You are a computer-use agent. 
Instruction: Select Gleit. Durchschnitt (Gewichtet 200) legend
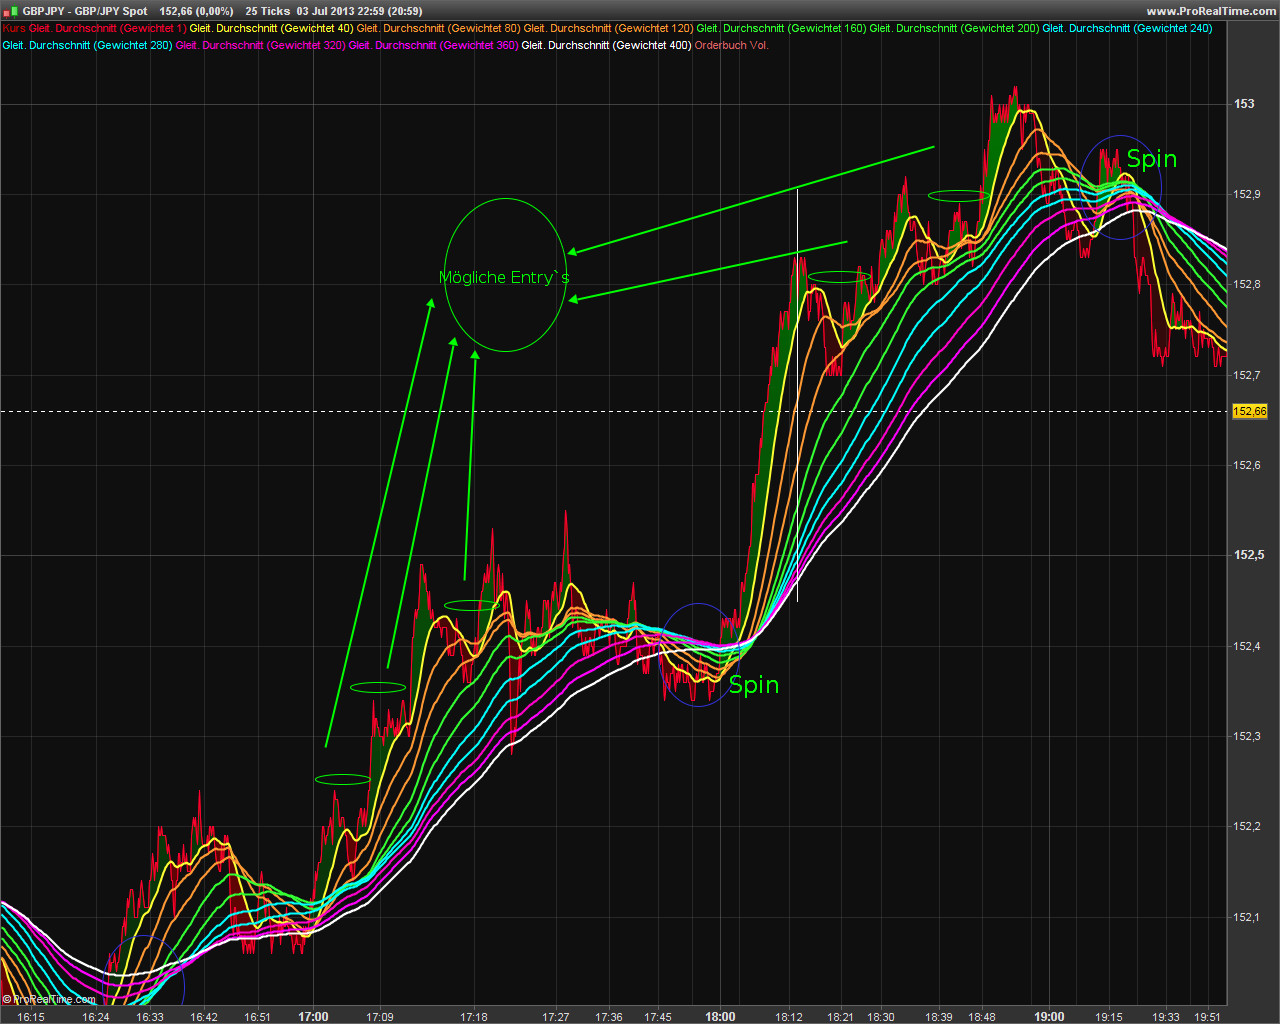pyautogui.click(x=954, y=28)
